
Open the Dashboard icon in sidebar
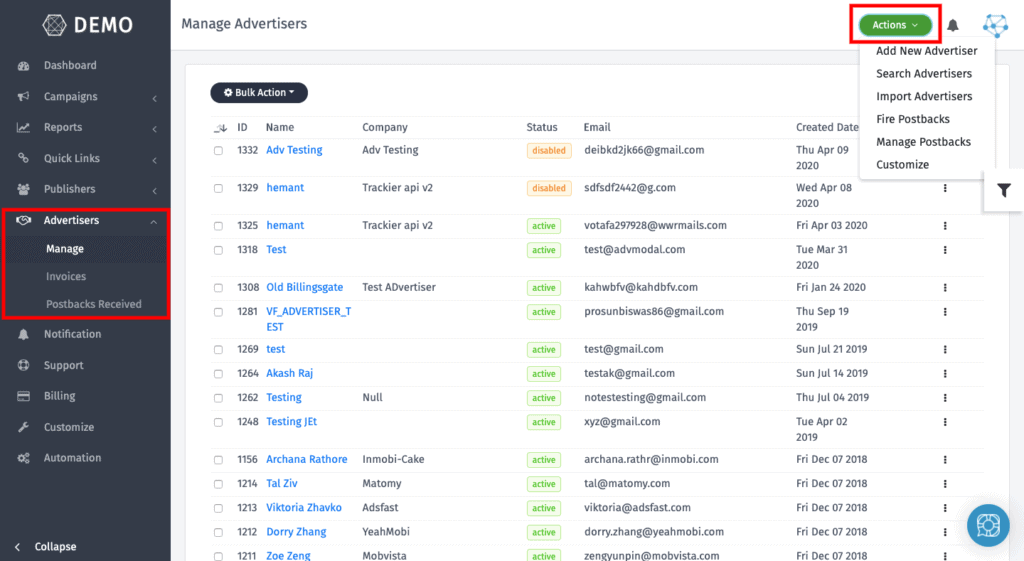click(24, 65)
